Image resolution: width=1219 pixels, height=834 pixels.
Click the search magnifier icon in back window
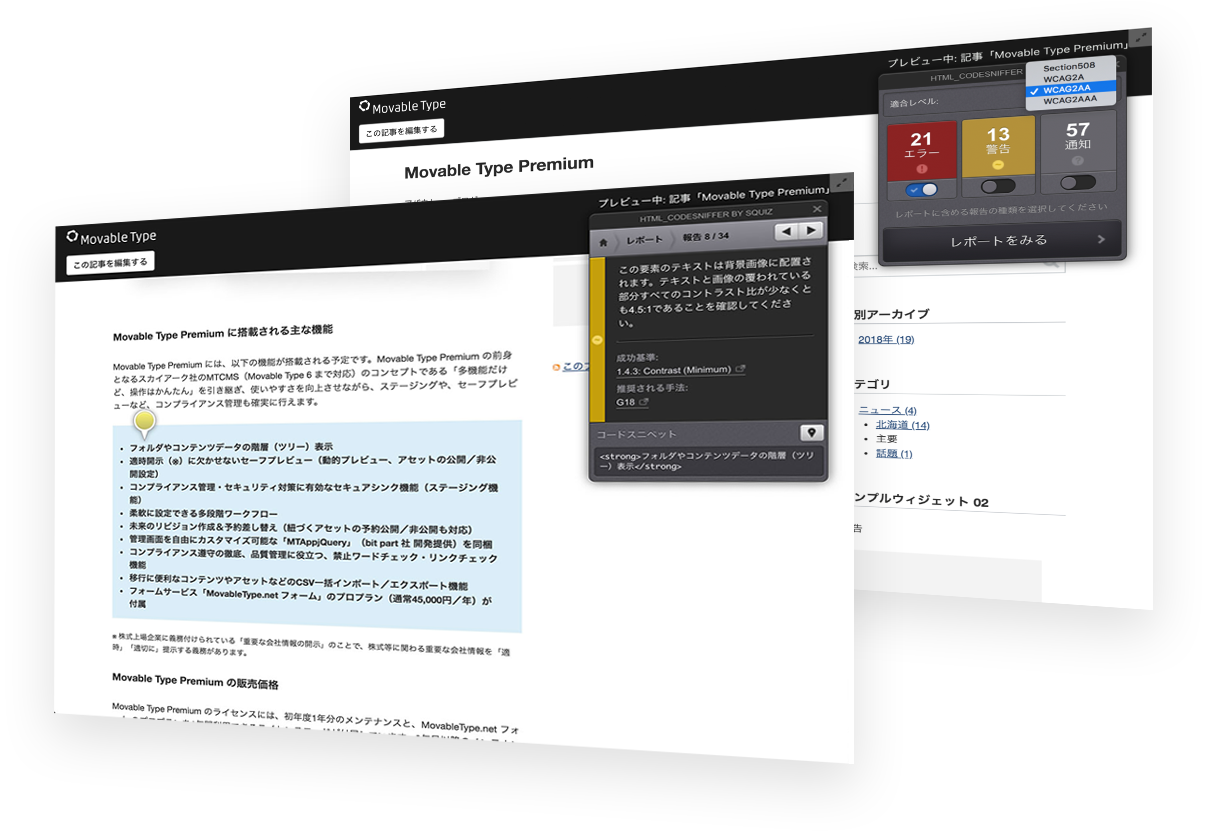1051,263
